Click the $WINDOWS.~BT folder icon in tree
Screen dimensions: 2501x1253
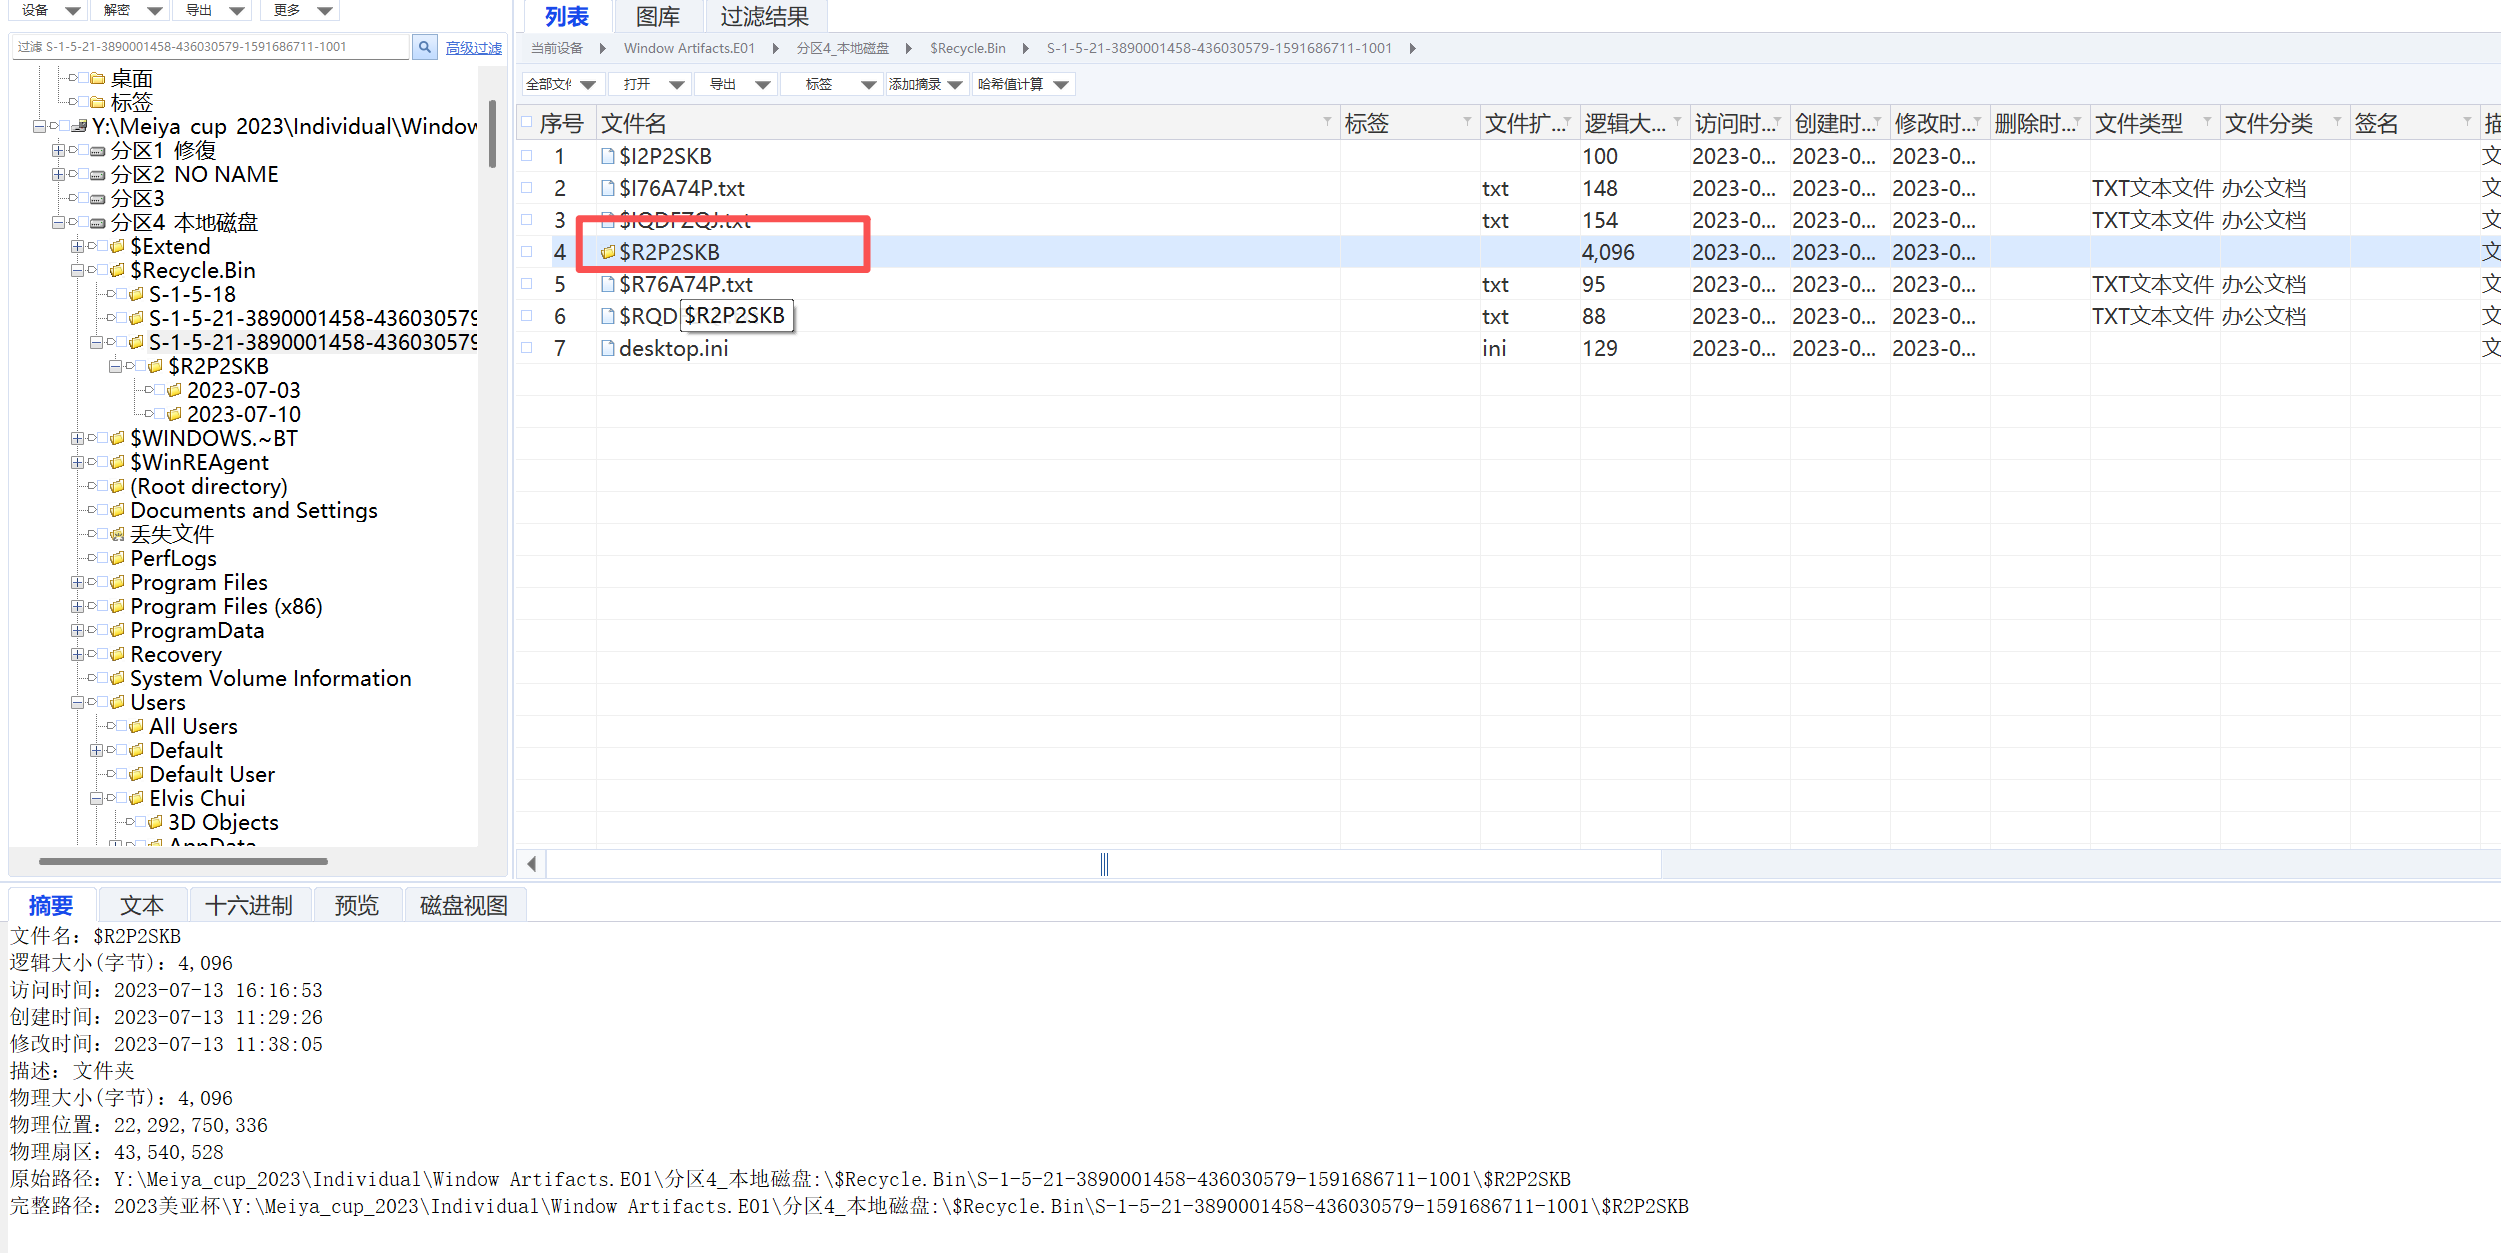(117, 439)
